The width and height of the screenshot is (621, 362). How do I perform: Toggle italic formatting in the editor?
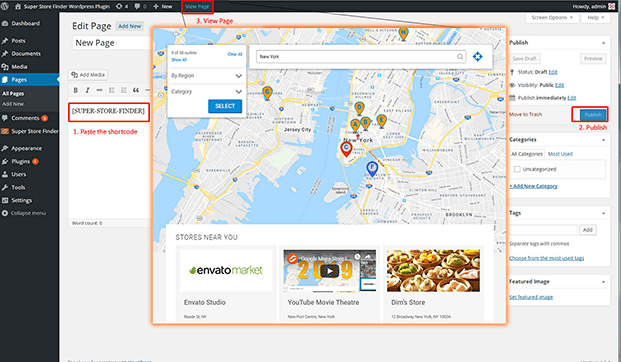click(x=88, y=90)
